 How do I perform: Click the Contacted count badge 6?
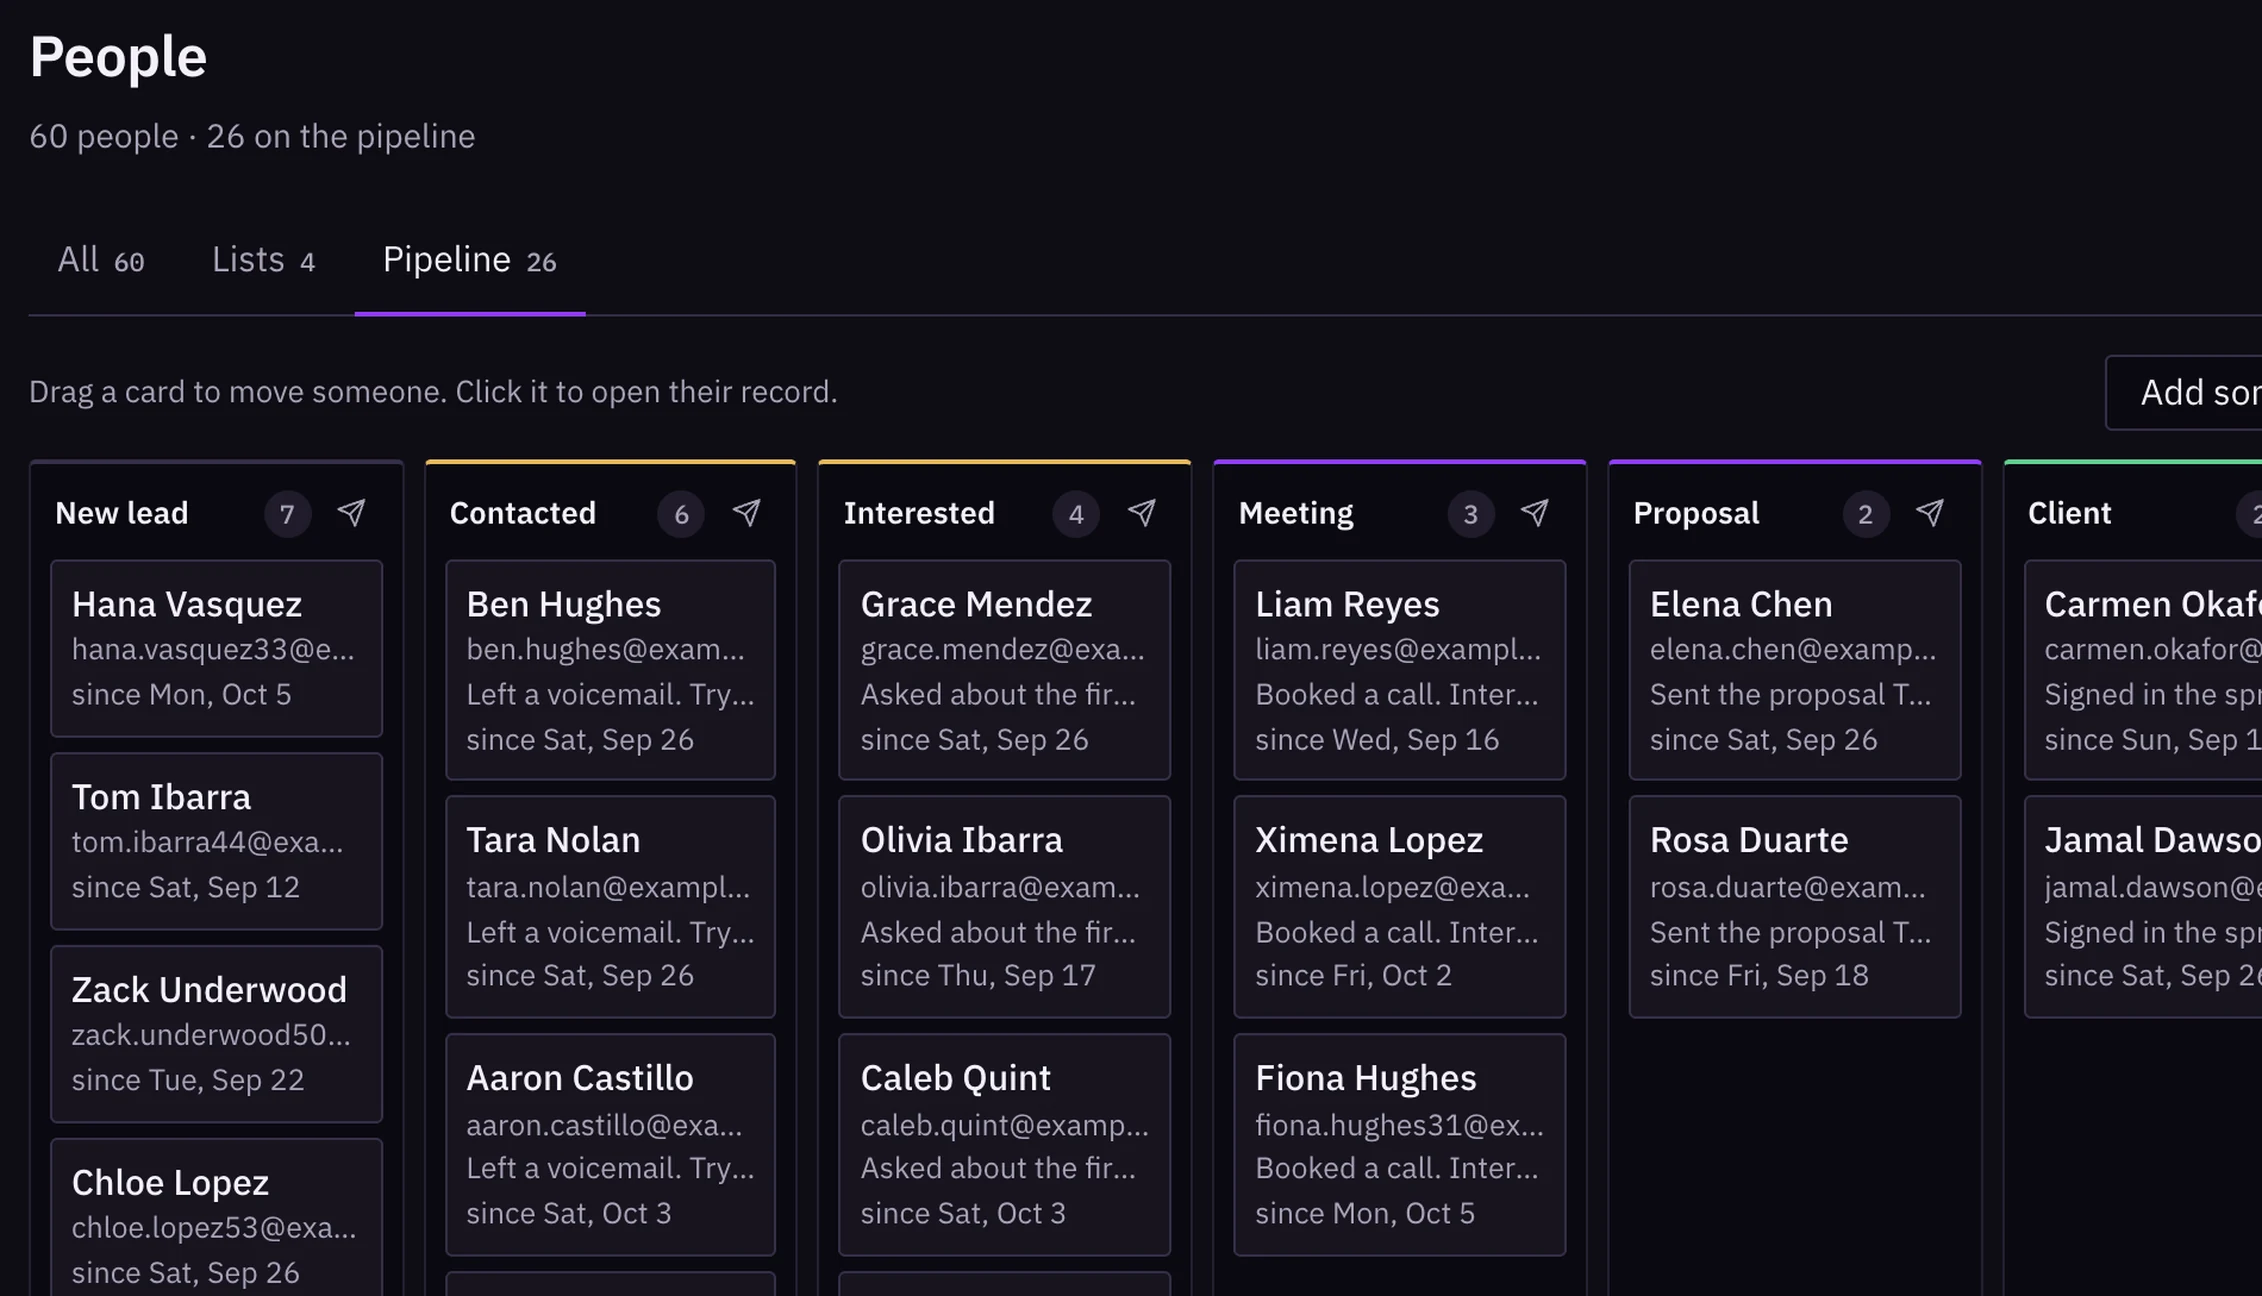(681, 514)
